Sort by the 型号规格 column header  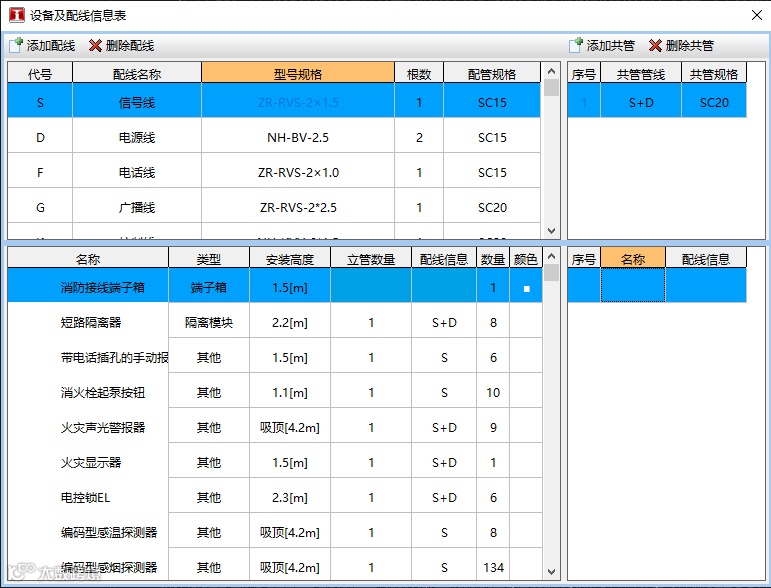(x=298, y=73)
